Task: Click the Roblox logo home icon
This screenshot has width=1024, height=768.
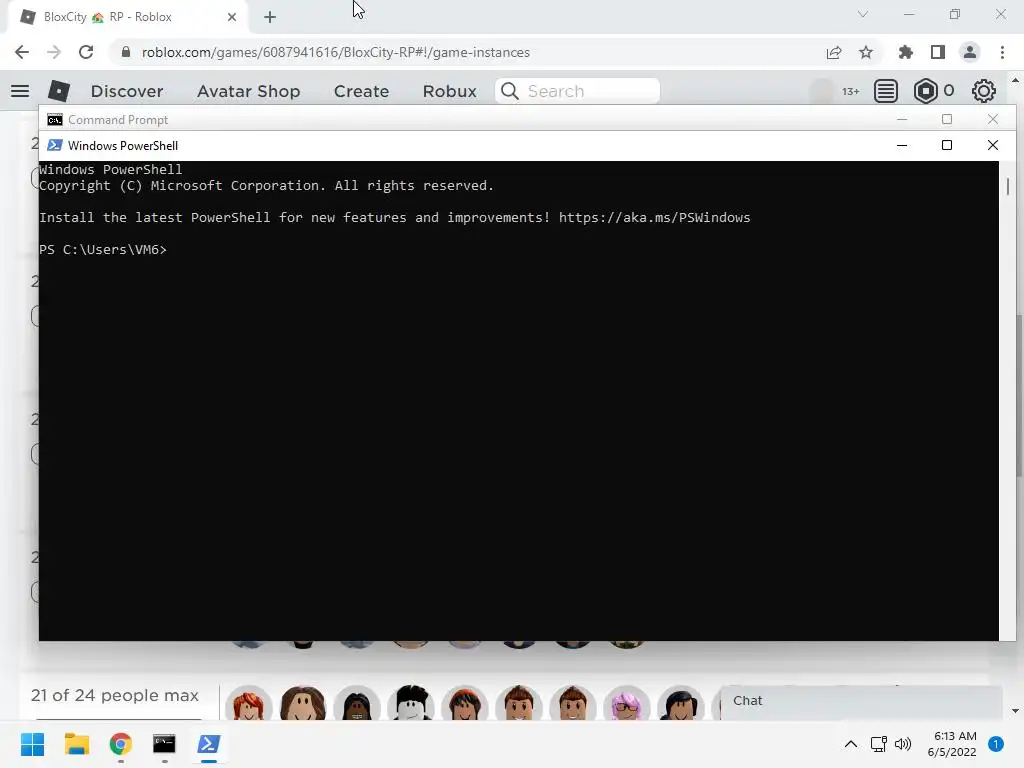Action: point(59,91)
